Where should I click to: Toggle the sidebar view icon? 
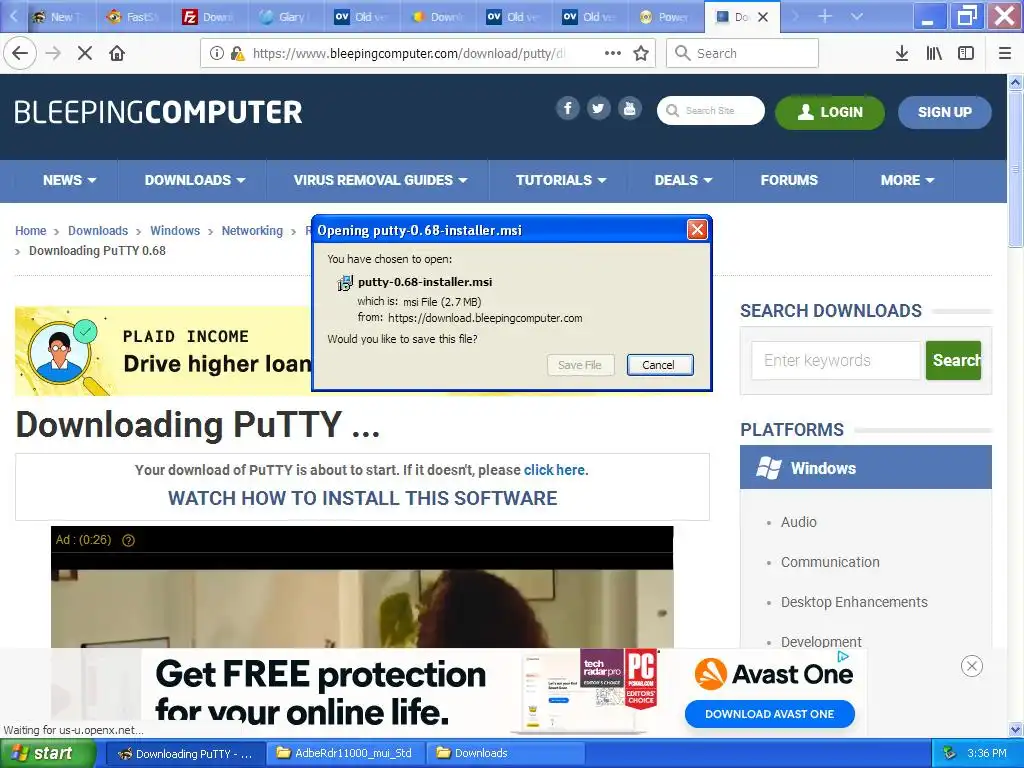pyautogui.click(x=966, y=54)
